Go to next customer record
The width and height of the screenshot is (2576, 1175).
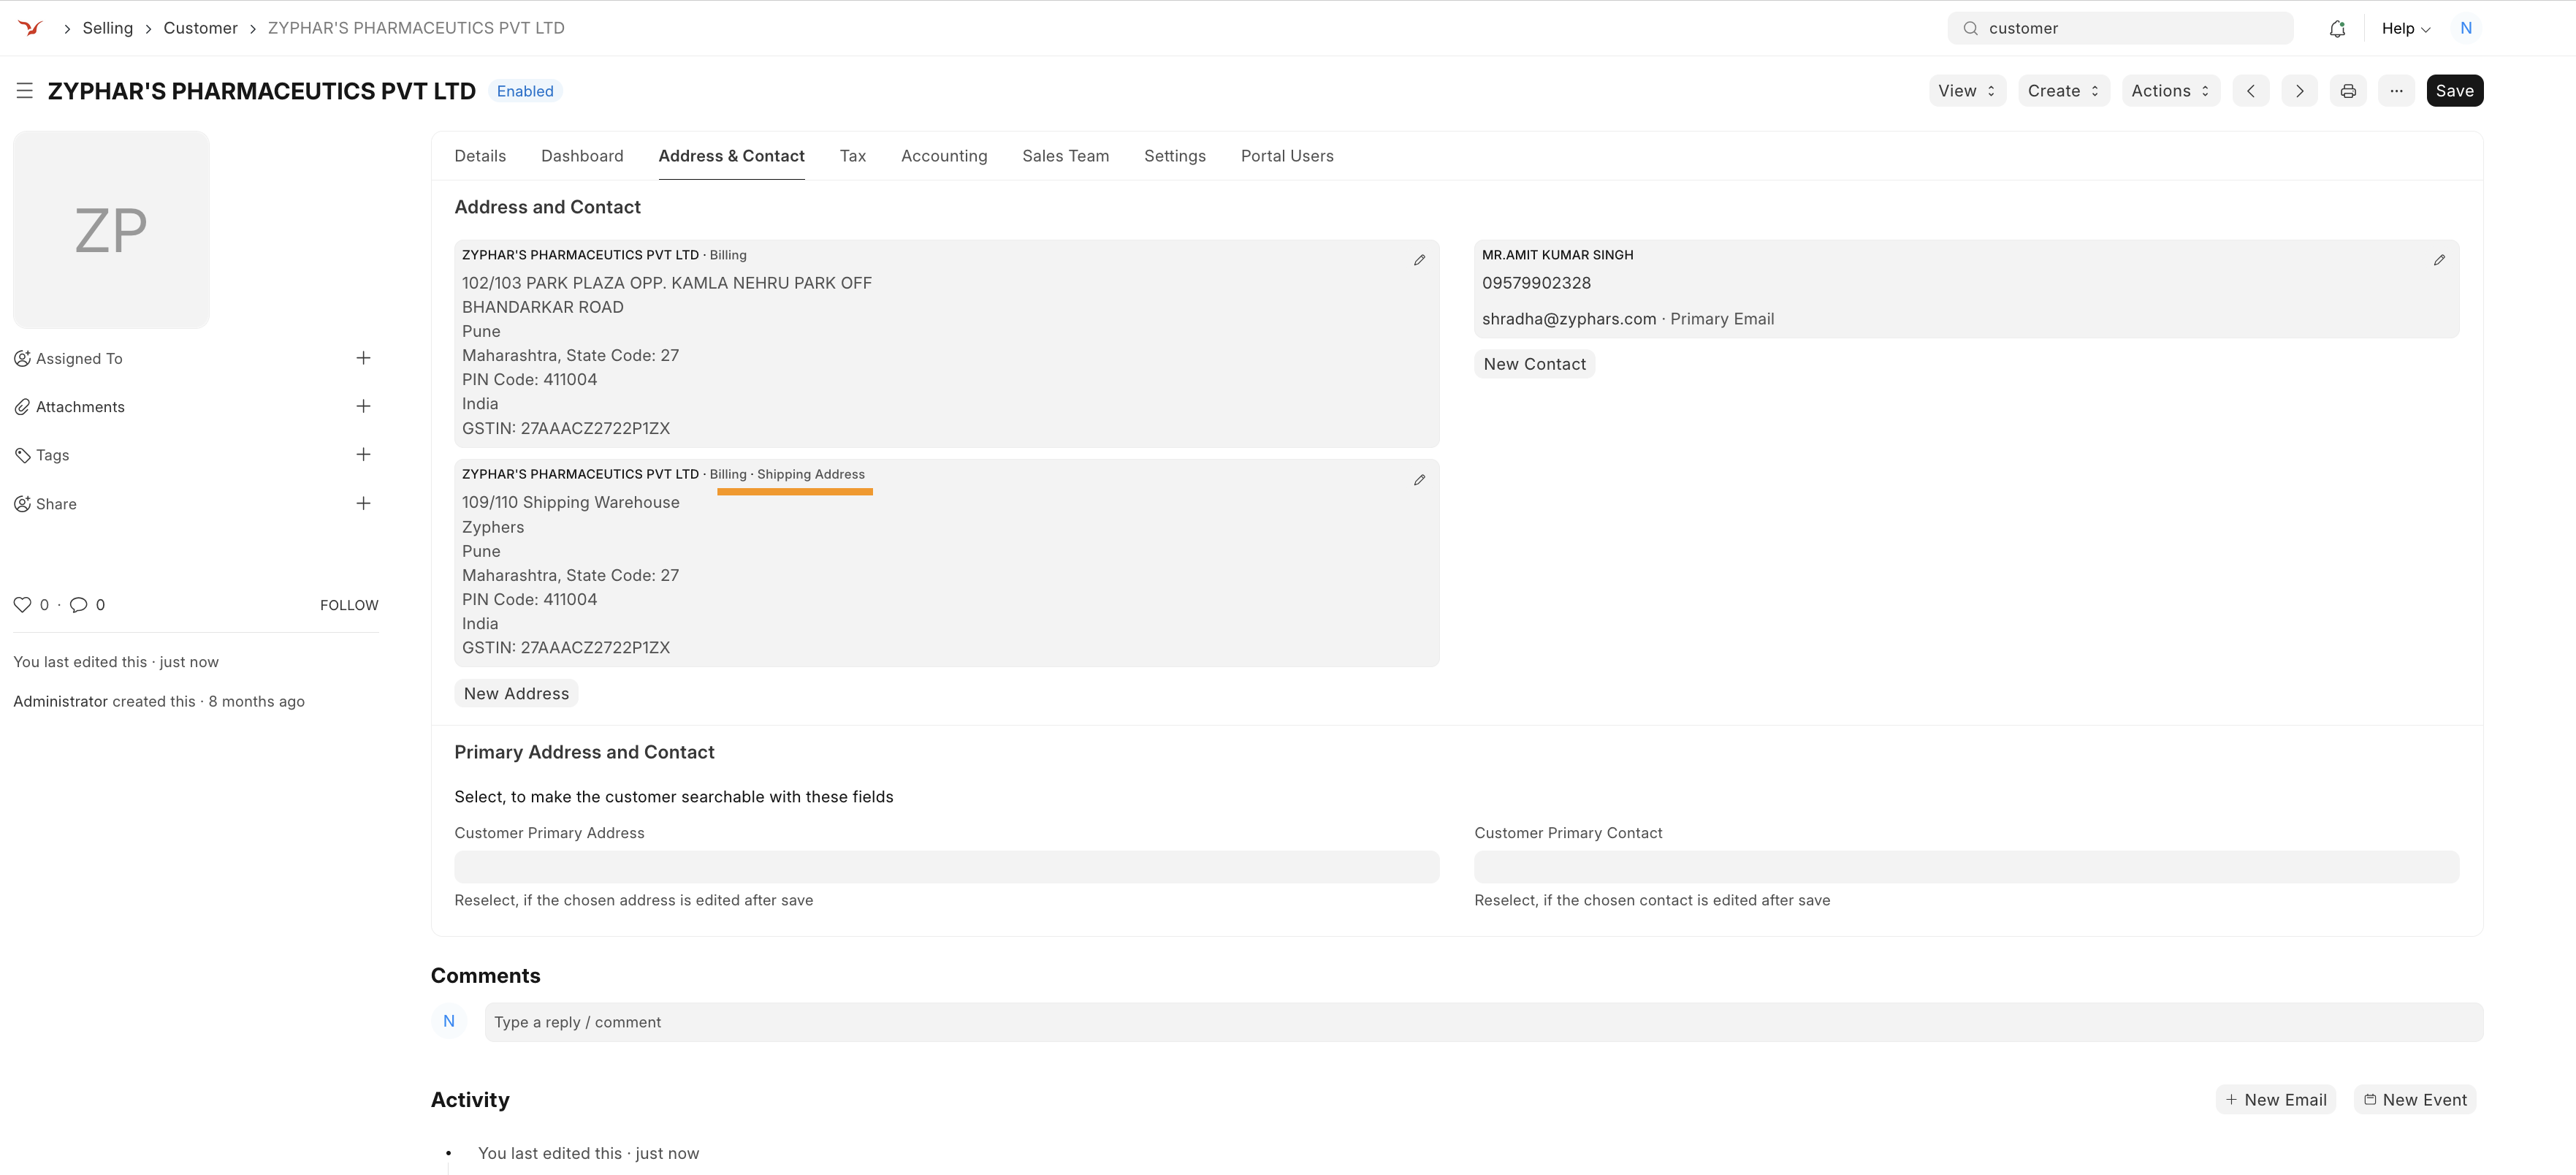(x=2300, y=91)
